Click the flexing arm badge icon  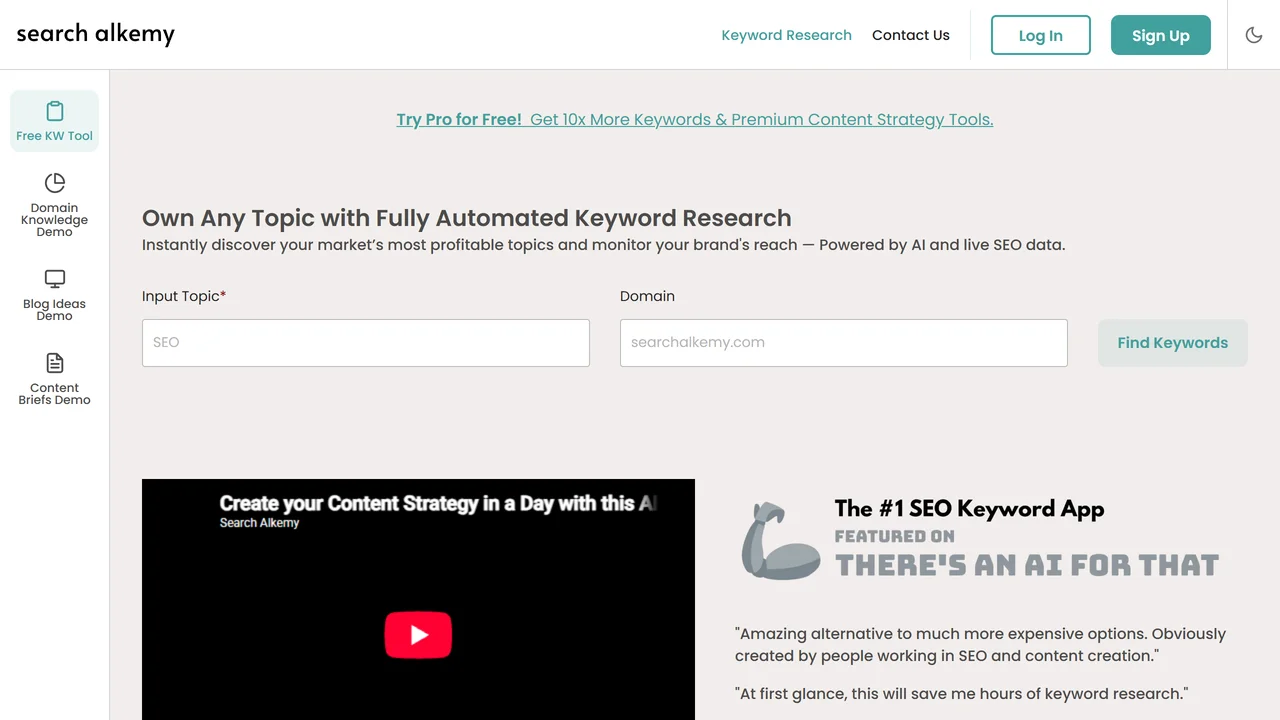point(779,541)
